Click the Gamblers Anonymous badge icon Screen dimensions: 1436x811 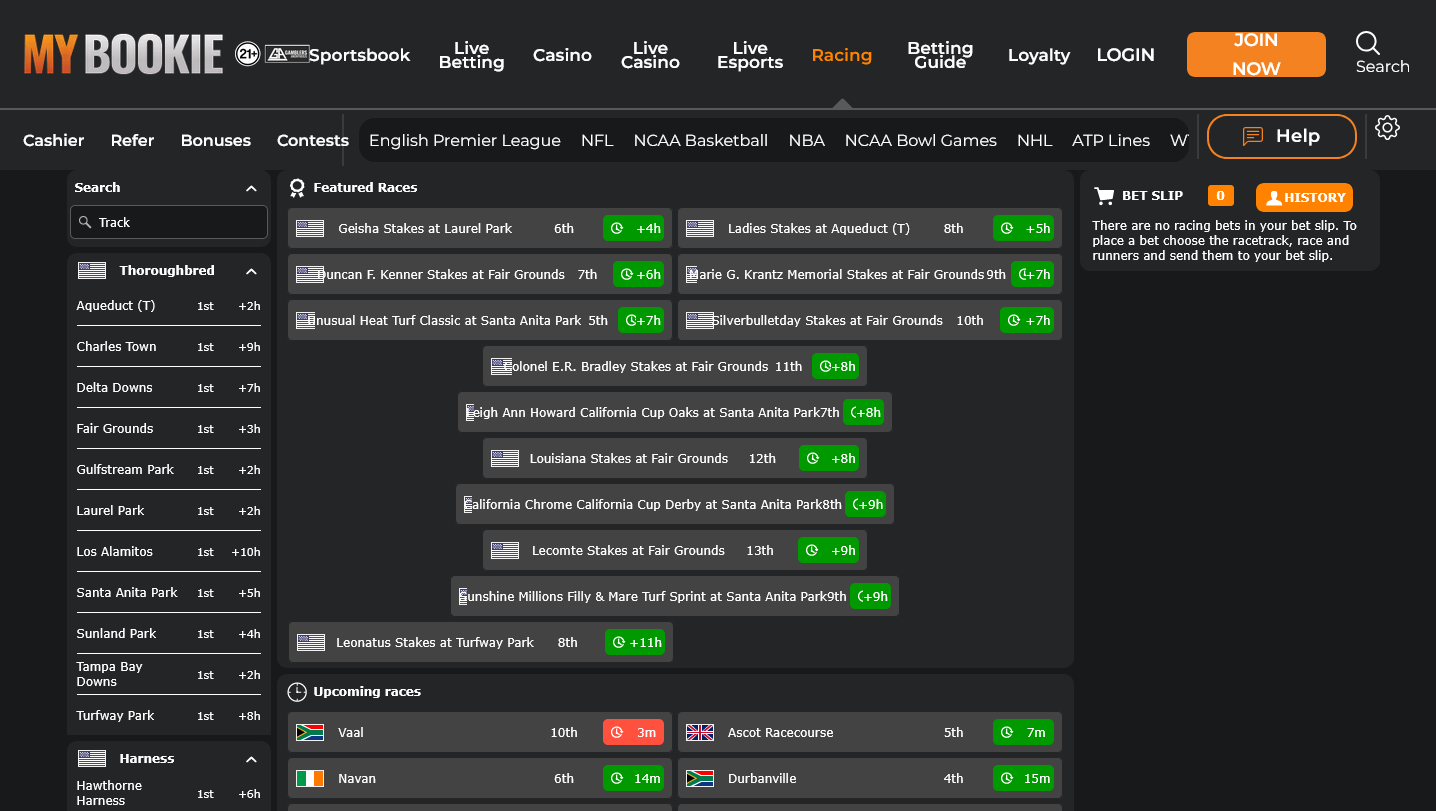click(x=287, y=54)
